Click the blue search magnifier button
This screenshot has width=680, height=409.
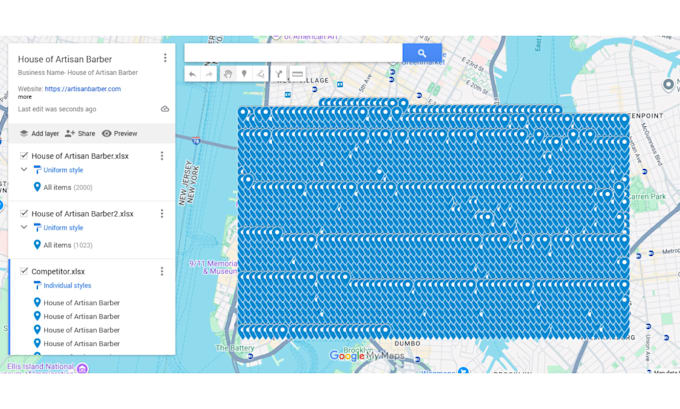422,53
